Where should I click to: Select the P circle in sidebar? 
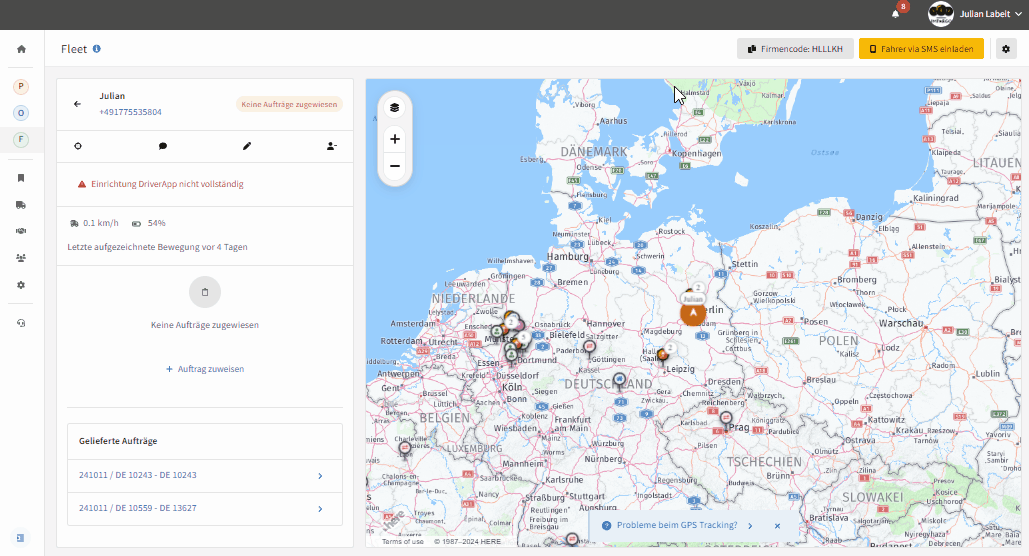21,86
